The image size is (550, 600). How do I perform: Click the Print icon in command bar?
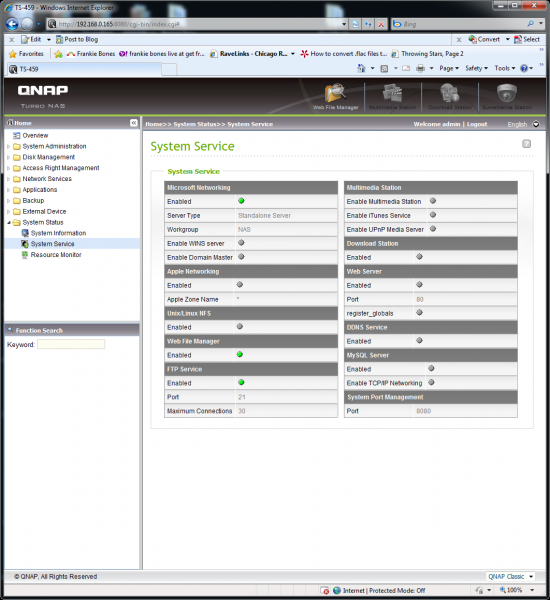click(x=420, y=68)
